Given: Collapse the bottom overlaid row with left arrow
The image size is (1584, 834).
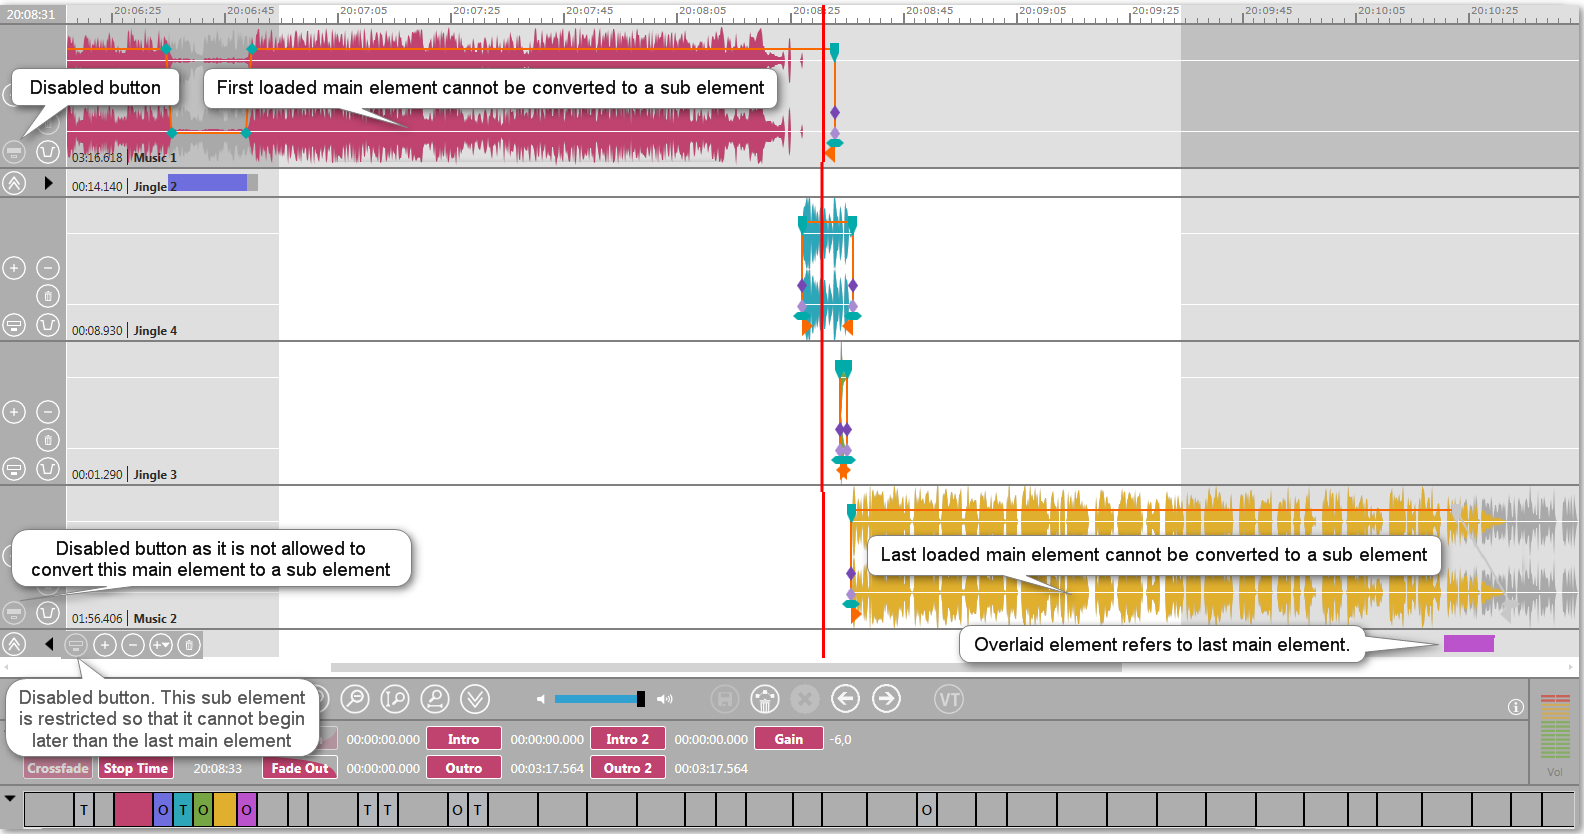Looking at the screenshot, I should [48, 645].
